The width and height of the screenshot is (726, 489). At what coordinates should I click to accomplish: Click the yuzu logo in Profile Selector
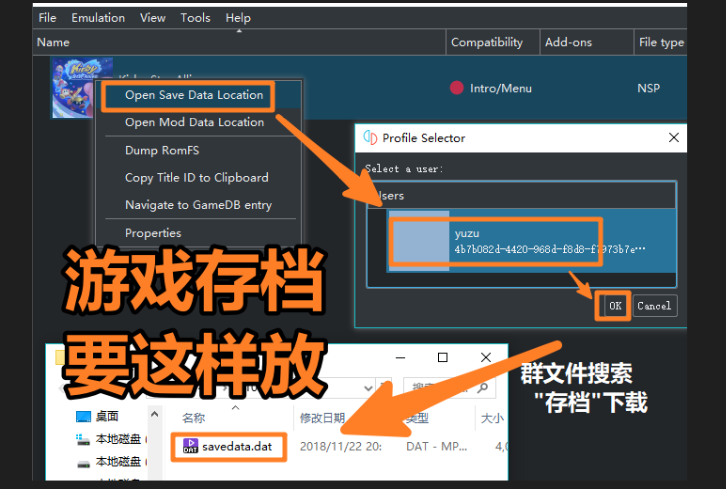pyautogui.click(x=370, y=138)
